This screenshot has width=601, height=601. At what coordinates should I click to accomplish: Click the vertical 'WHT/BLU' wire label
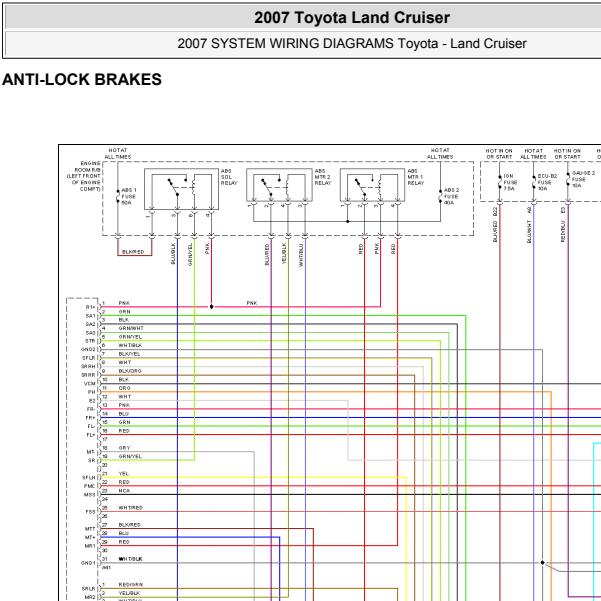pyautogui.click(x=301, y=255)
